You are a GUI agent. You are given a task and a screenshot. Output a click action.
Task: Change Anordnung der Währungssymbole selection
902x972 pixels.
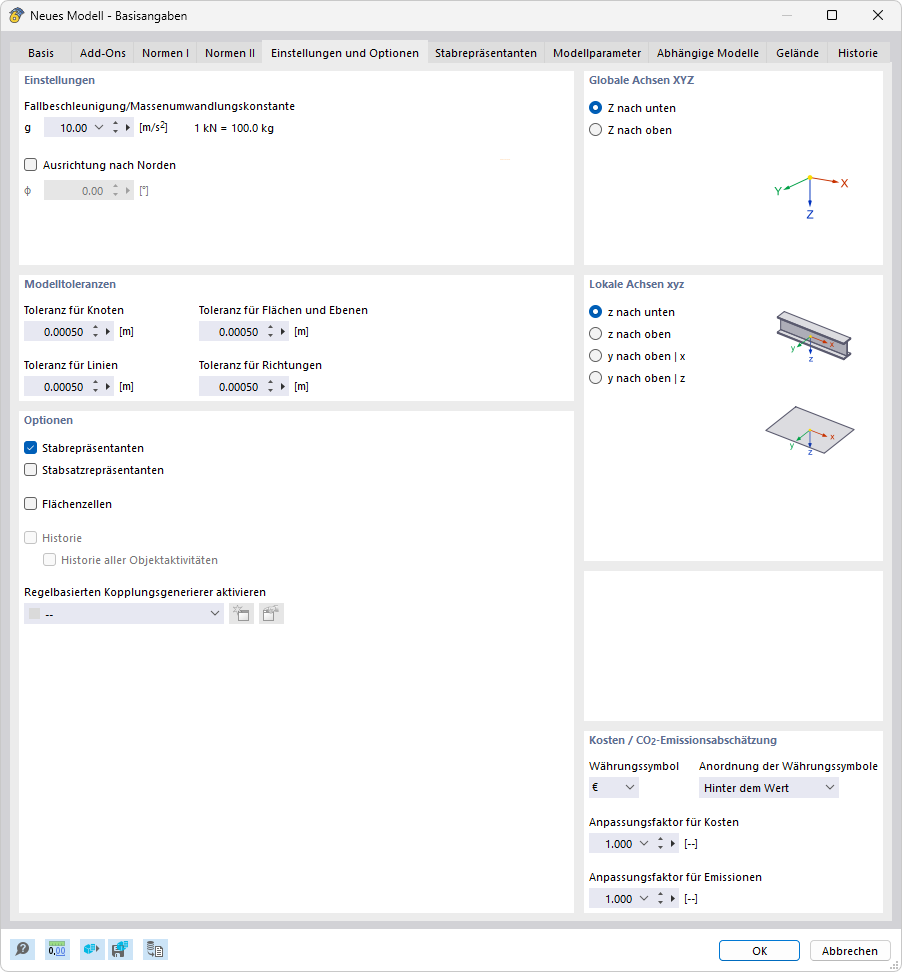[768, 787]
